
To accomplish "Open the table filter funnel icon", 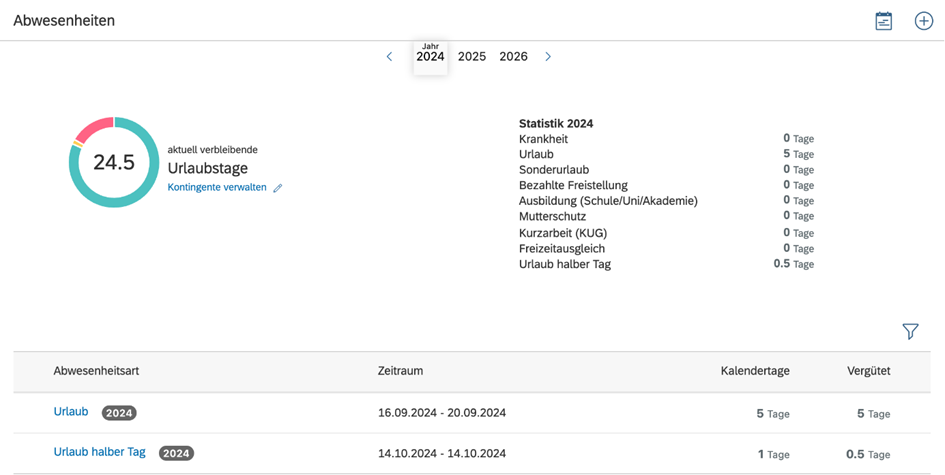I will [x=909, y=331].
